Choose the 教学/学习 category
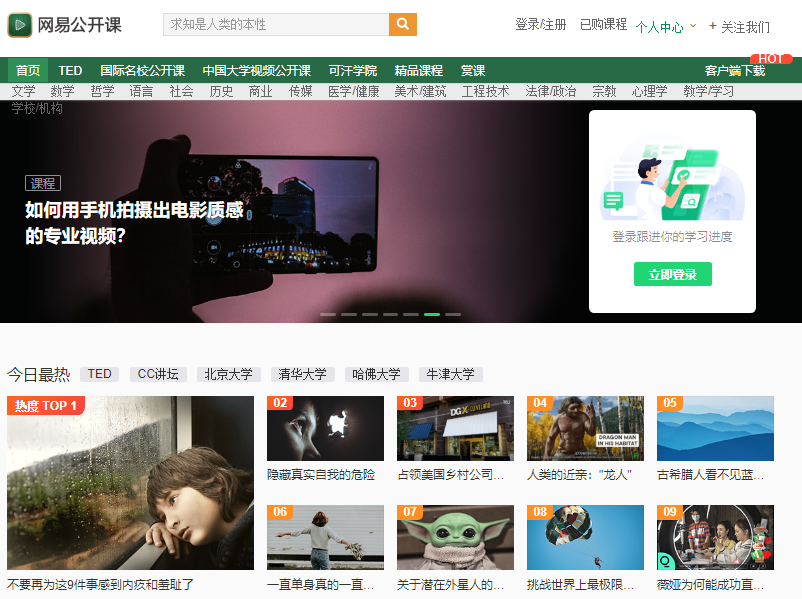The image size is (802, 599). [709, 91]
